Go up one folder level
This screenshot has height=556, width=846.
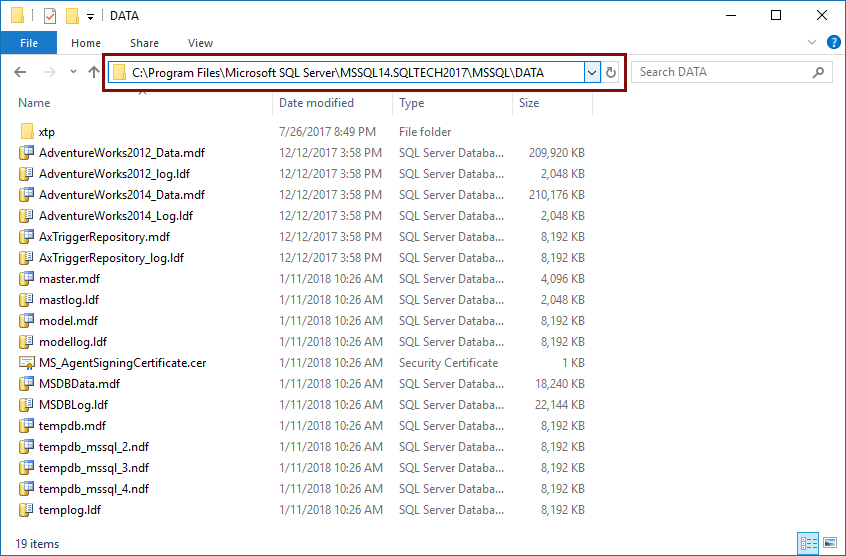tap(94, 72)
